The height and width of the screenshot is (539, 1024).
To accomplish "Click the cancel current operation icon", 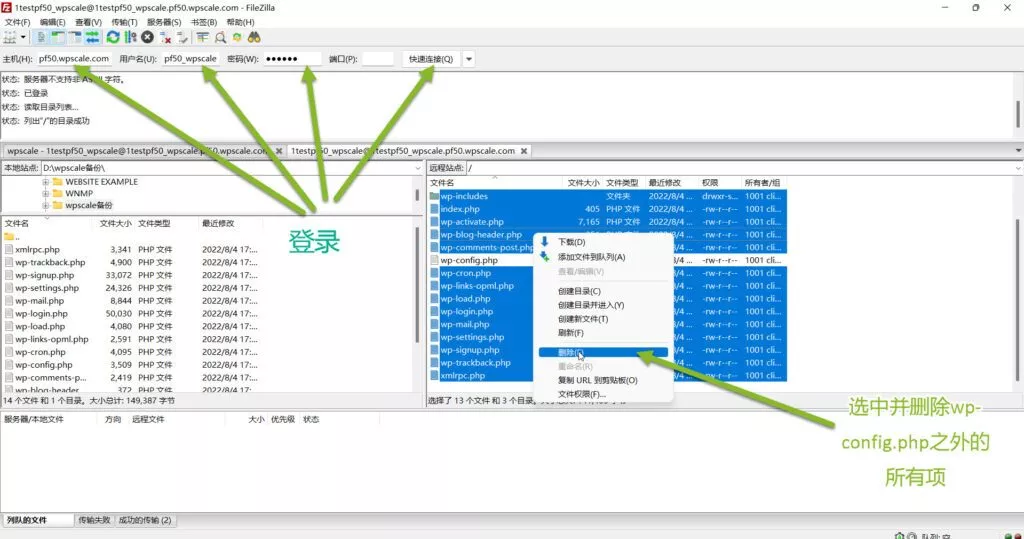I will [x=148, y=37].
